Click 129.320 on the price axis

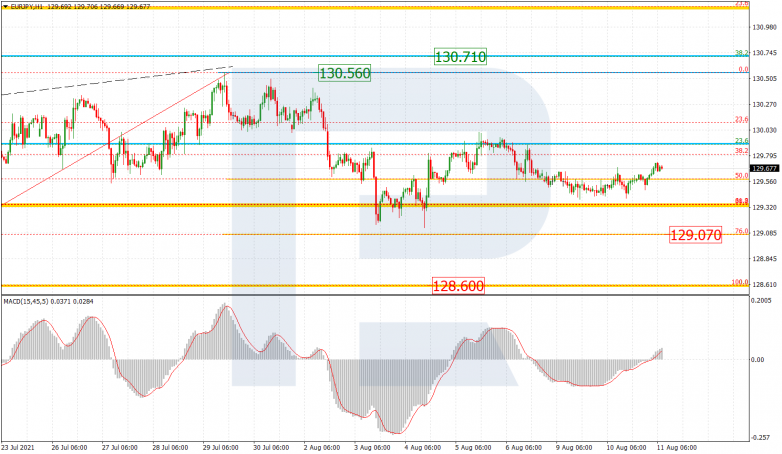(764, 207)
